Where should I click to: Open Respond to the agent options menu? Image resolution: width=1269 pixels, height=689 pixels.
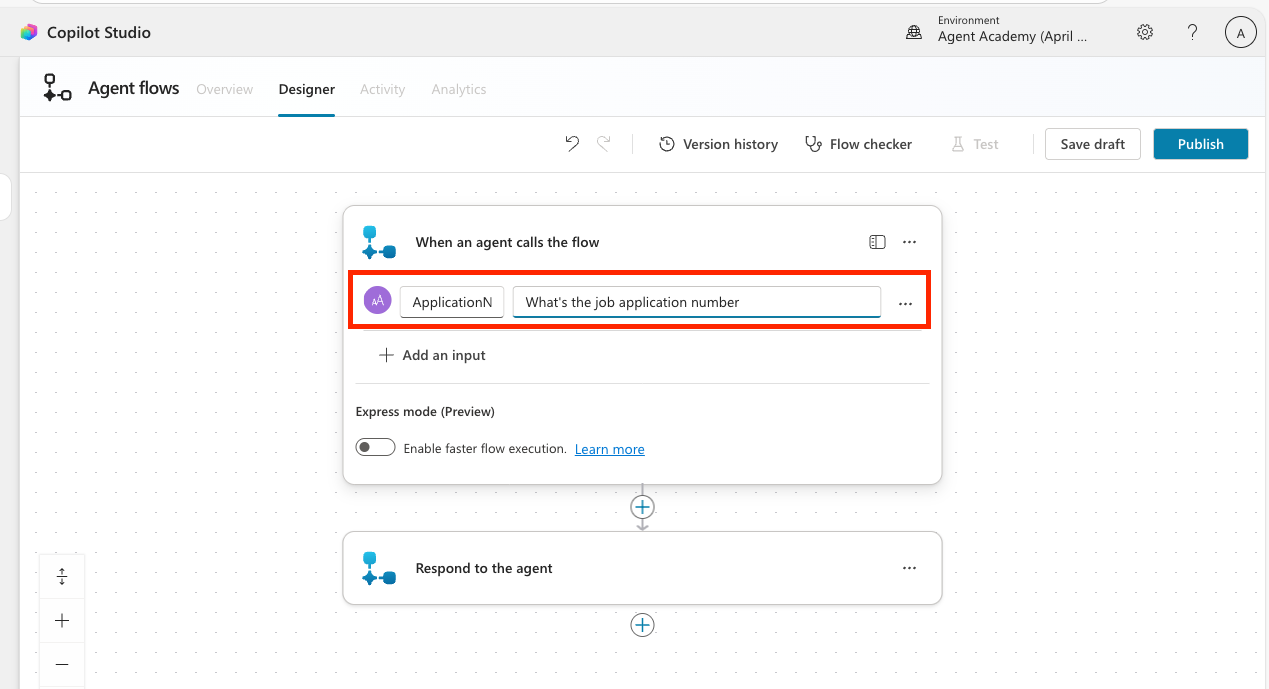[x=909, y=568]
